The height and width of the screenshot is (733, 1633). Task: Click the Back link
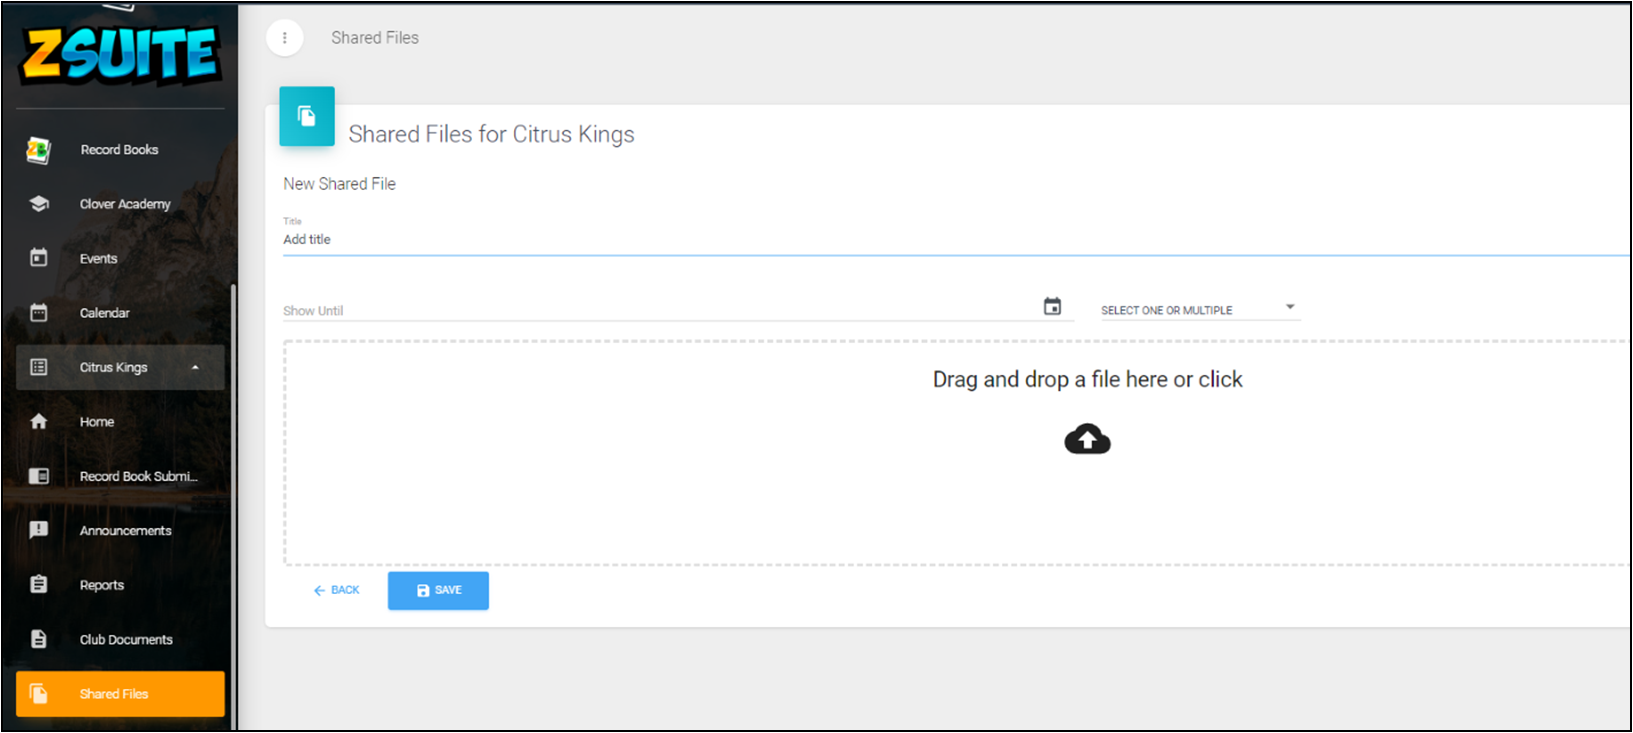click(336, 591)
